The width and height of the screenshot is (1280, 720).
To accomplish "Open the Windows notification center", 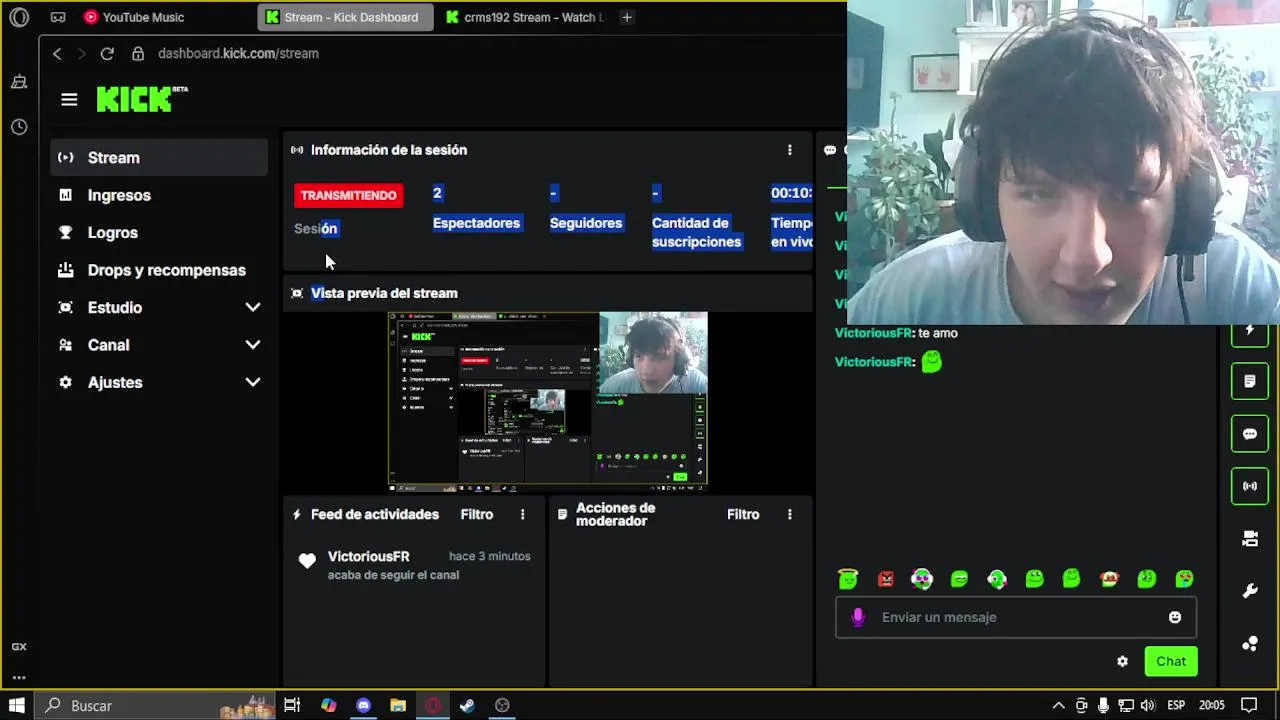I will click(x=1248, y=705).
